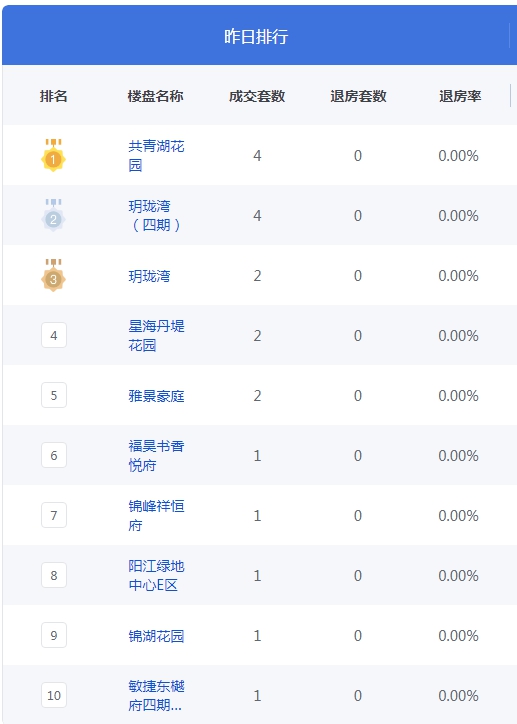
Task: Click the rank 6 number badge
Action: (54, 455)
